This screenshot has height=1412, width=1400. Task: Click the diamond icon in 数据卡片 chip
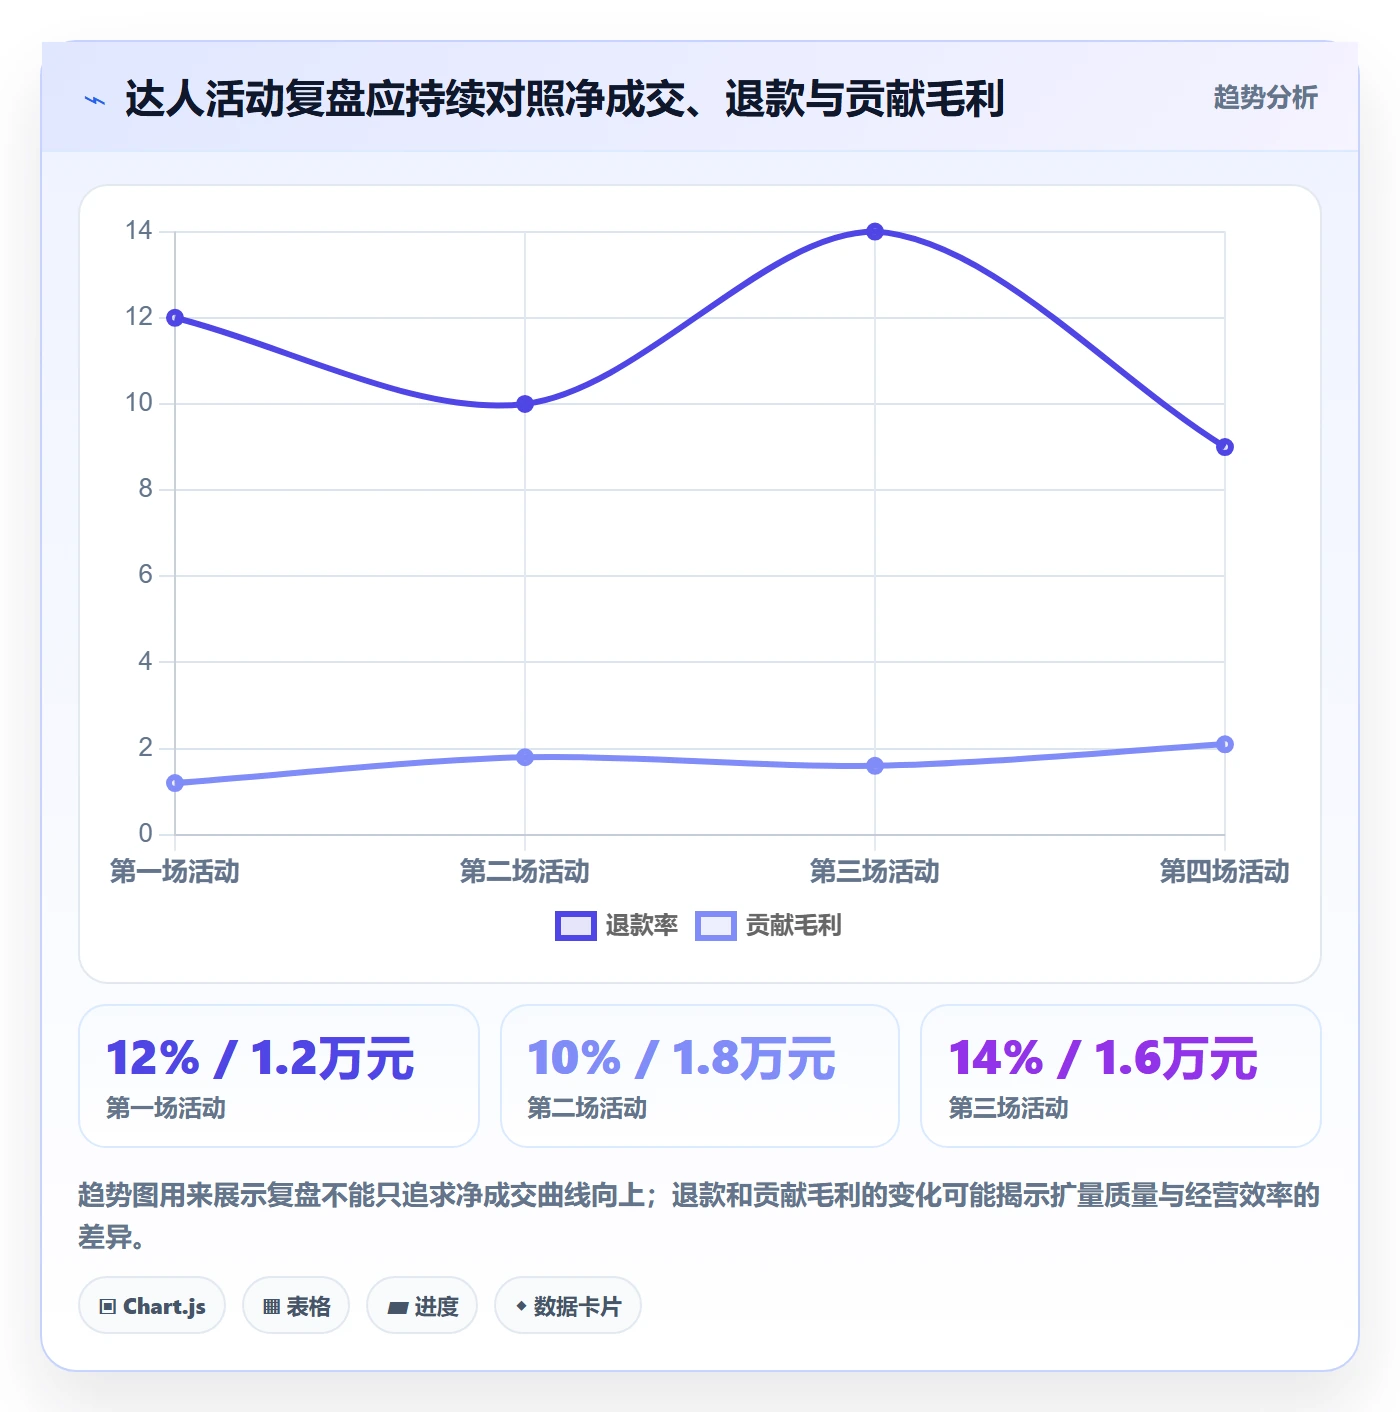click(521, 1306)
